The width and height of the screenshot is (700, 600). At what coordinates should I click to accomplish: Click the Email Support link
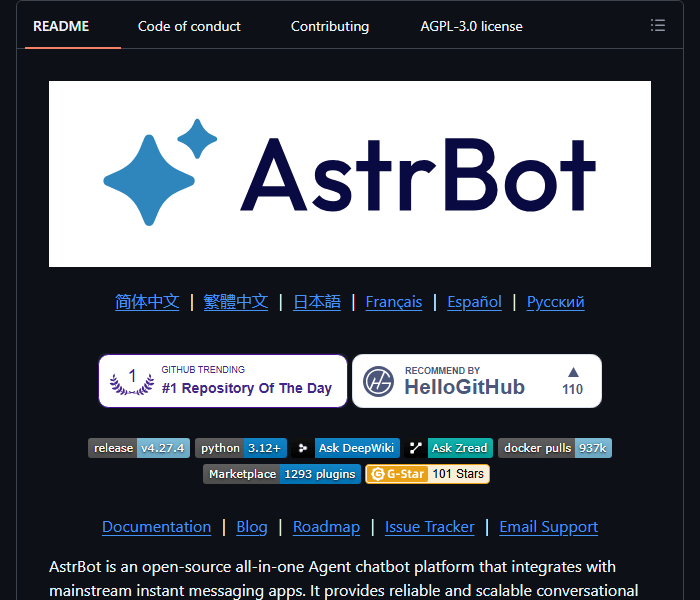coord(549,527)
